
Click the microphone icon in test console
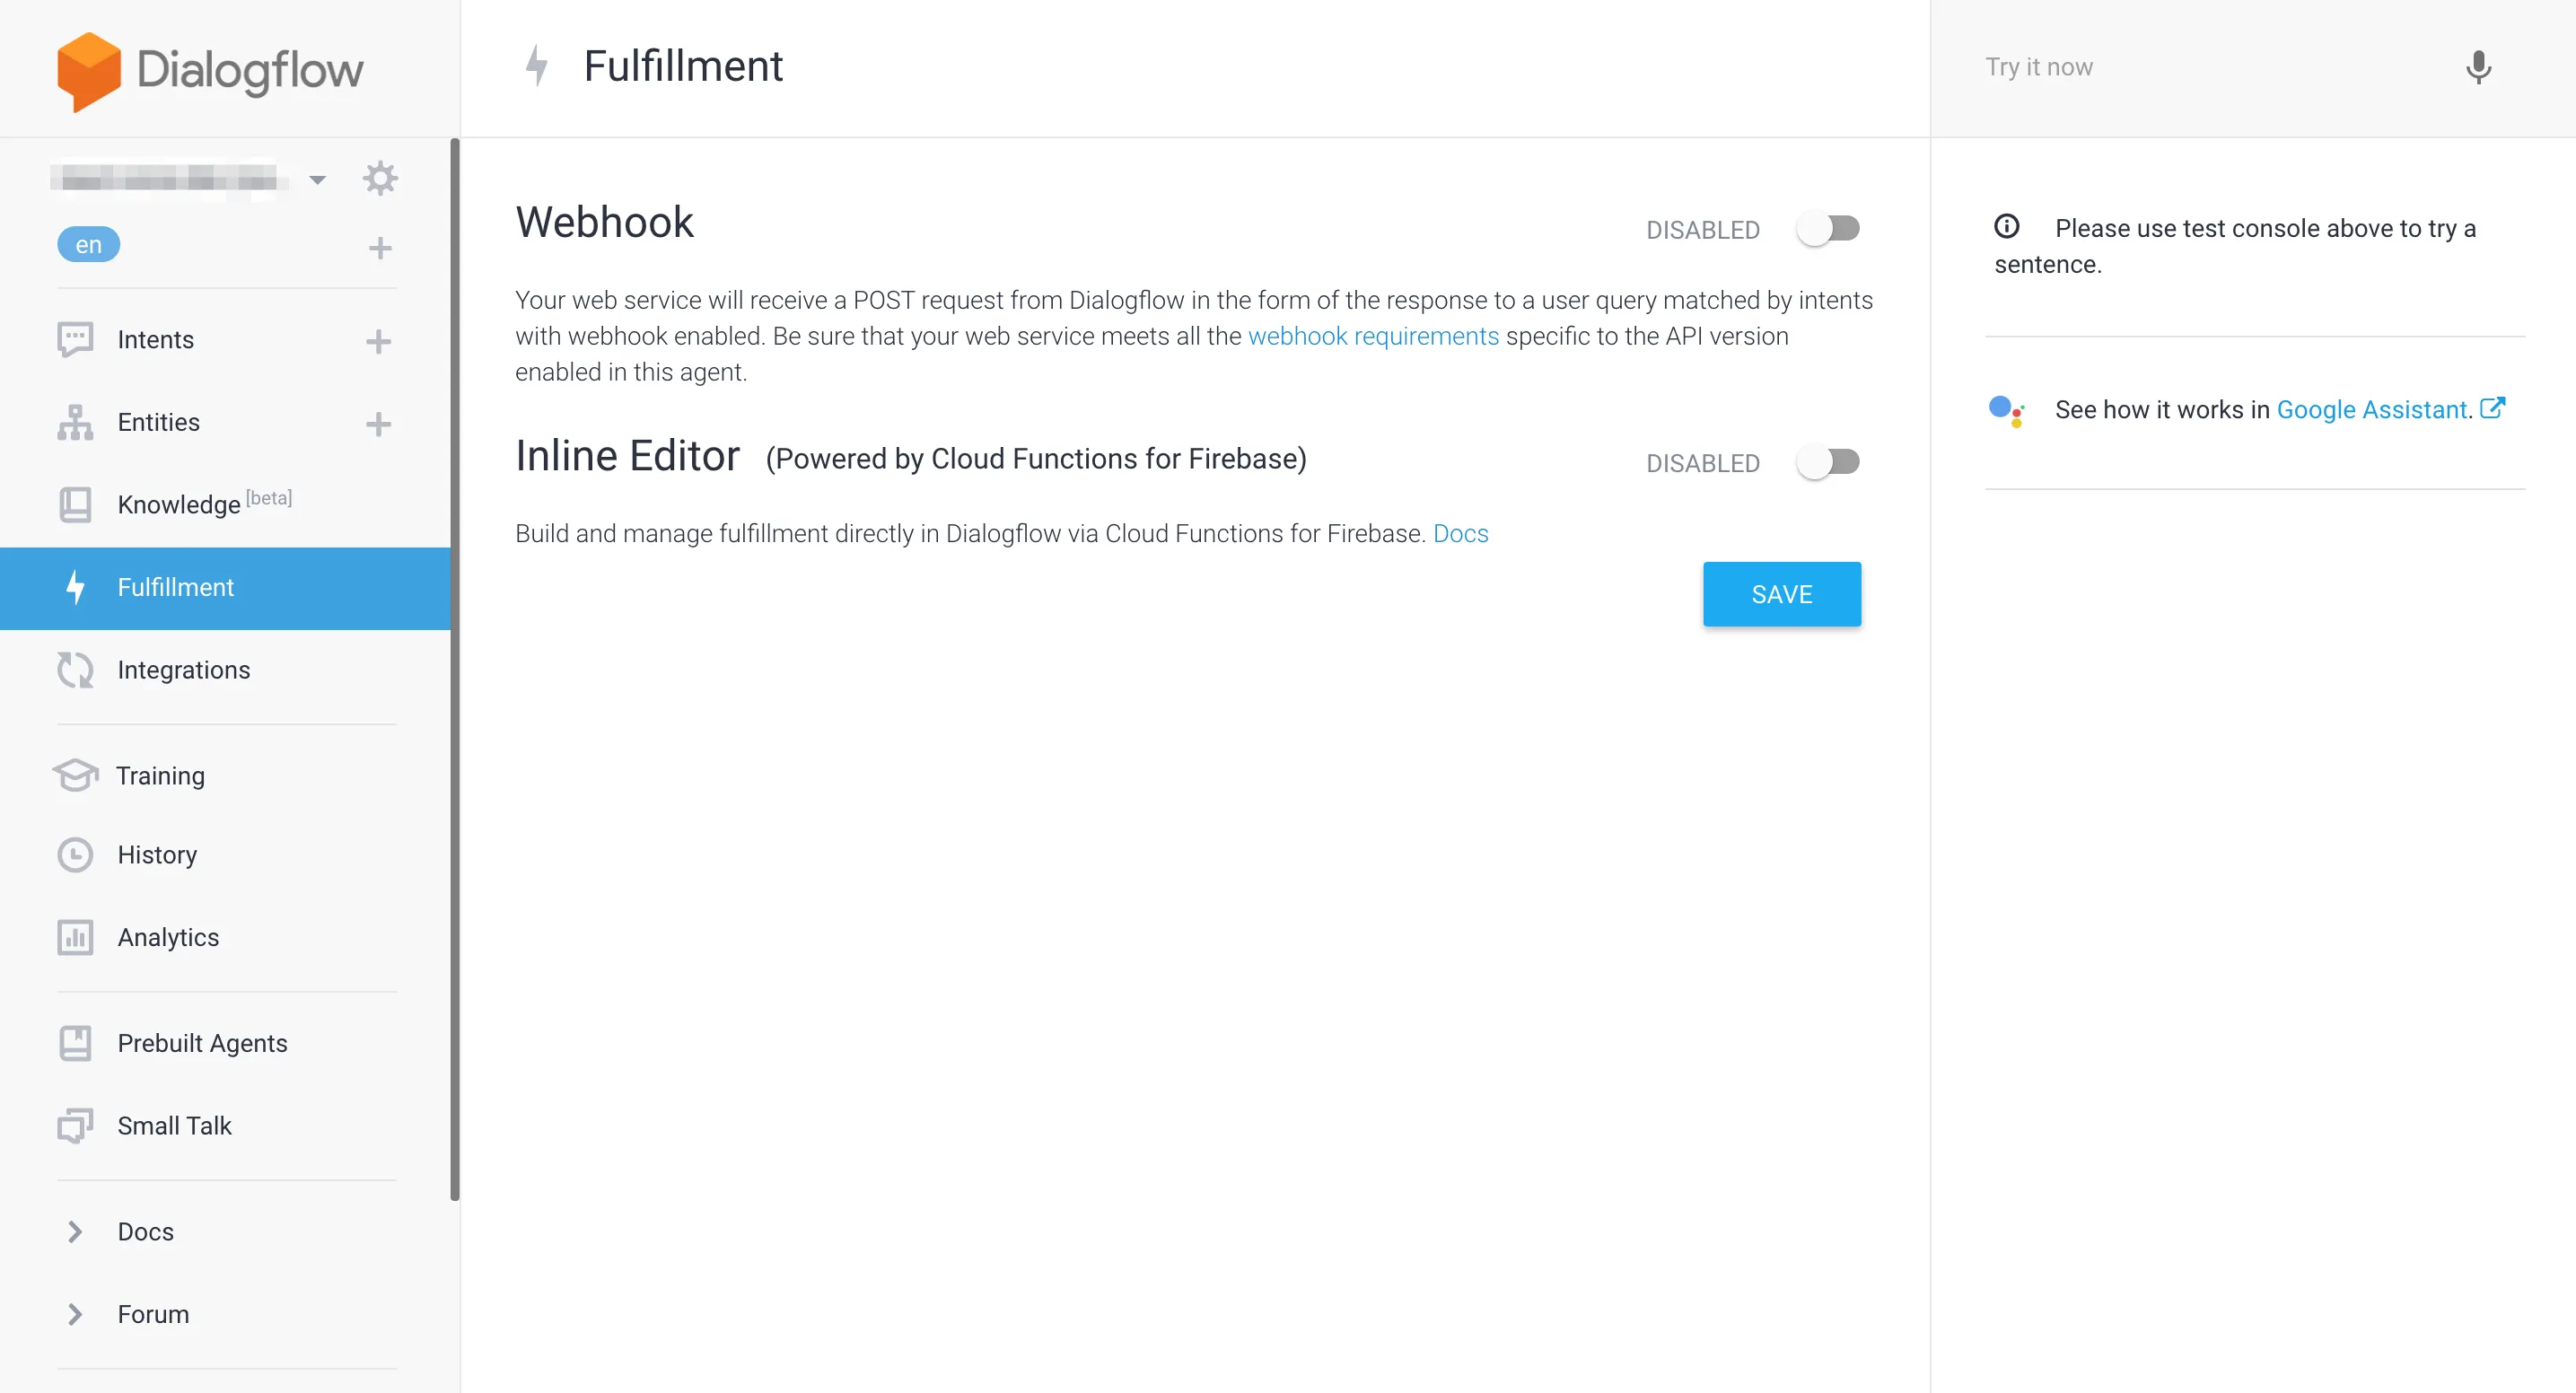point(2477,67)
